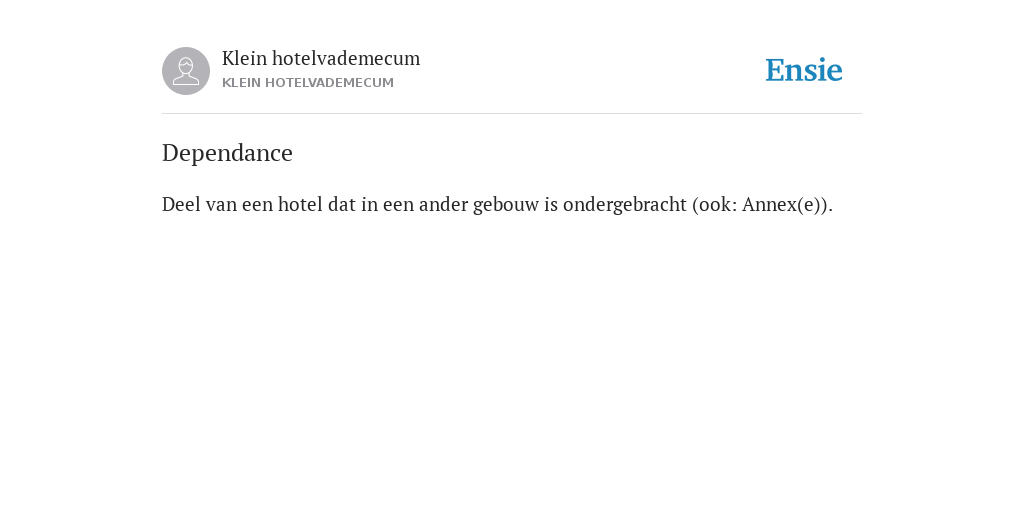Click the Dependance heading
Viewport: 1024px width, 512px height.
[x=227, y=153]
